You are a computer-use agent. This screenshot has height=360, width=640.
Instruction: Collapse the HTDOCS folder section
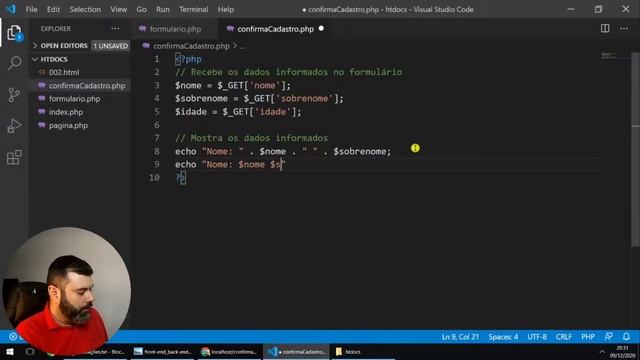pyautogui.click(x=54, y=59)
